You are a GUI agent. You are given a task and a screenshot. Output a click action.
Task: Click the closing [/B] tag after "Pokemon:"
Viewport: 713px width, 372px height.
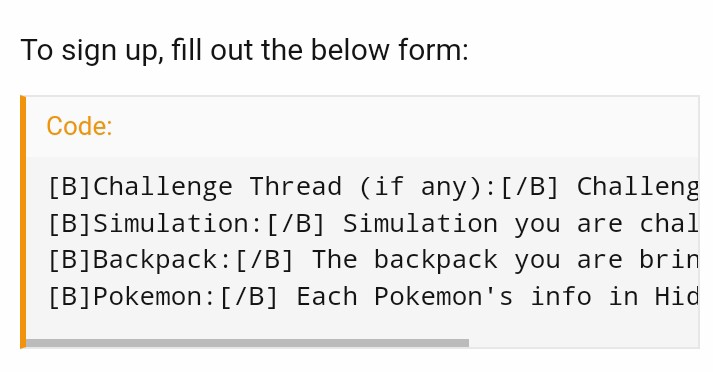pyautogui.click(x=249, y=297)
